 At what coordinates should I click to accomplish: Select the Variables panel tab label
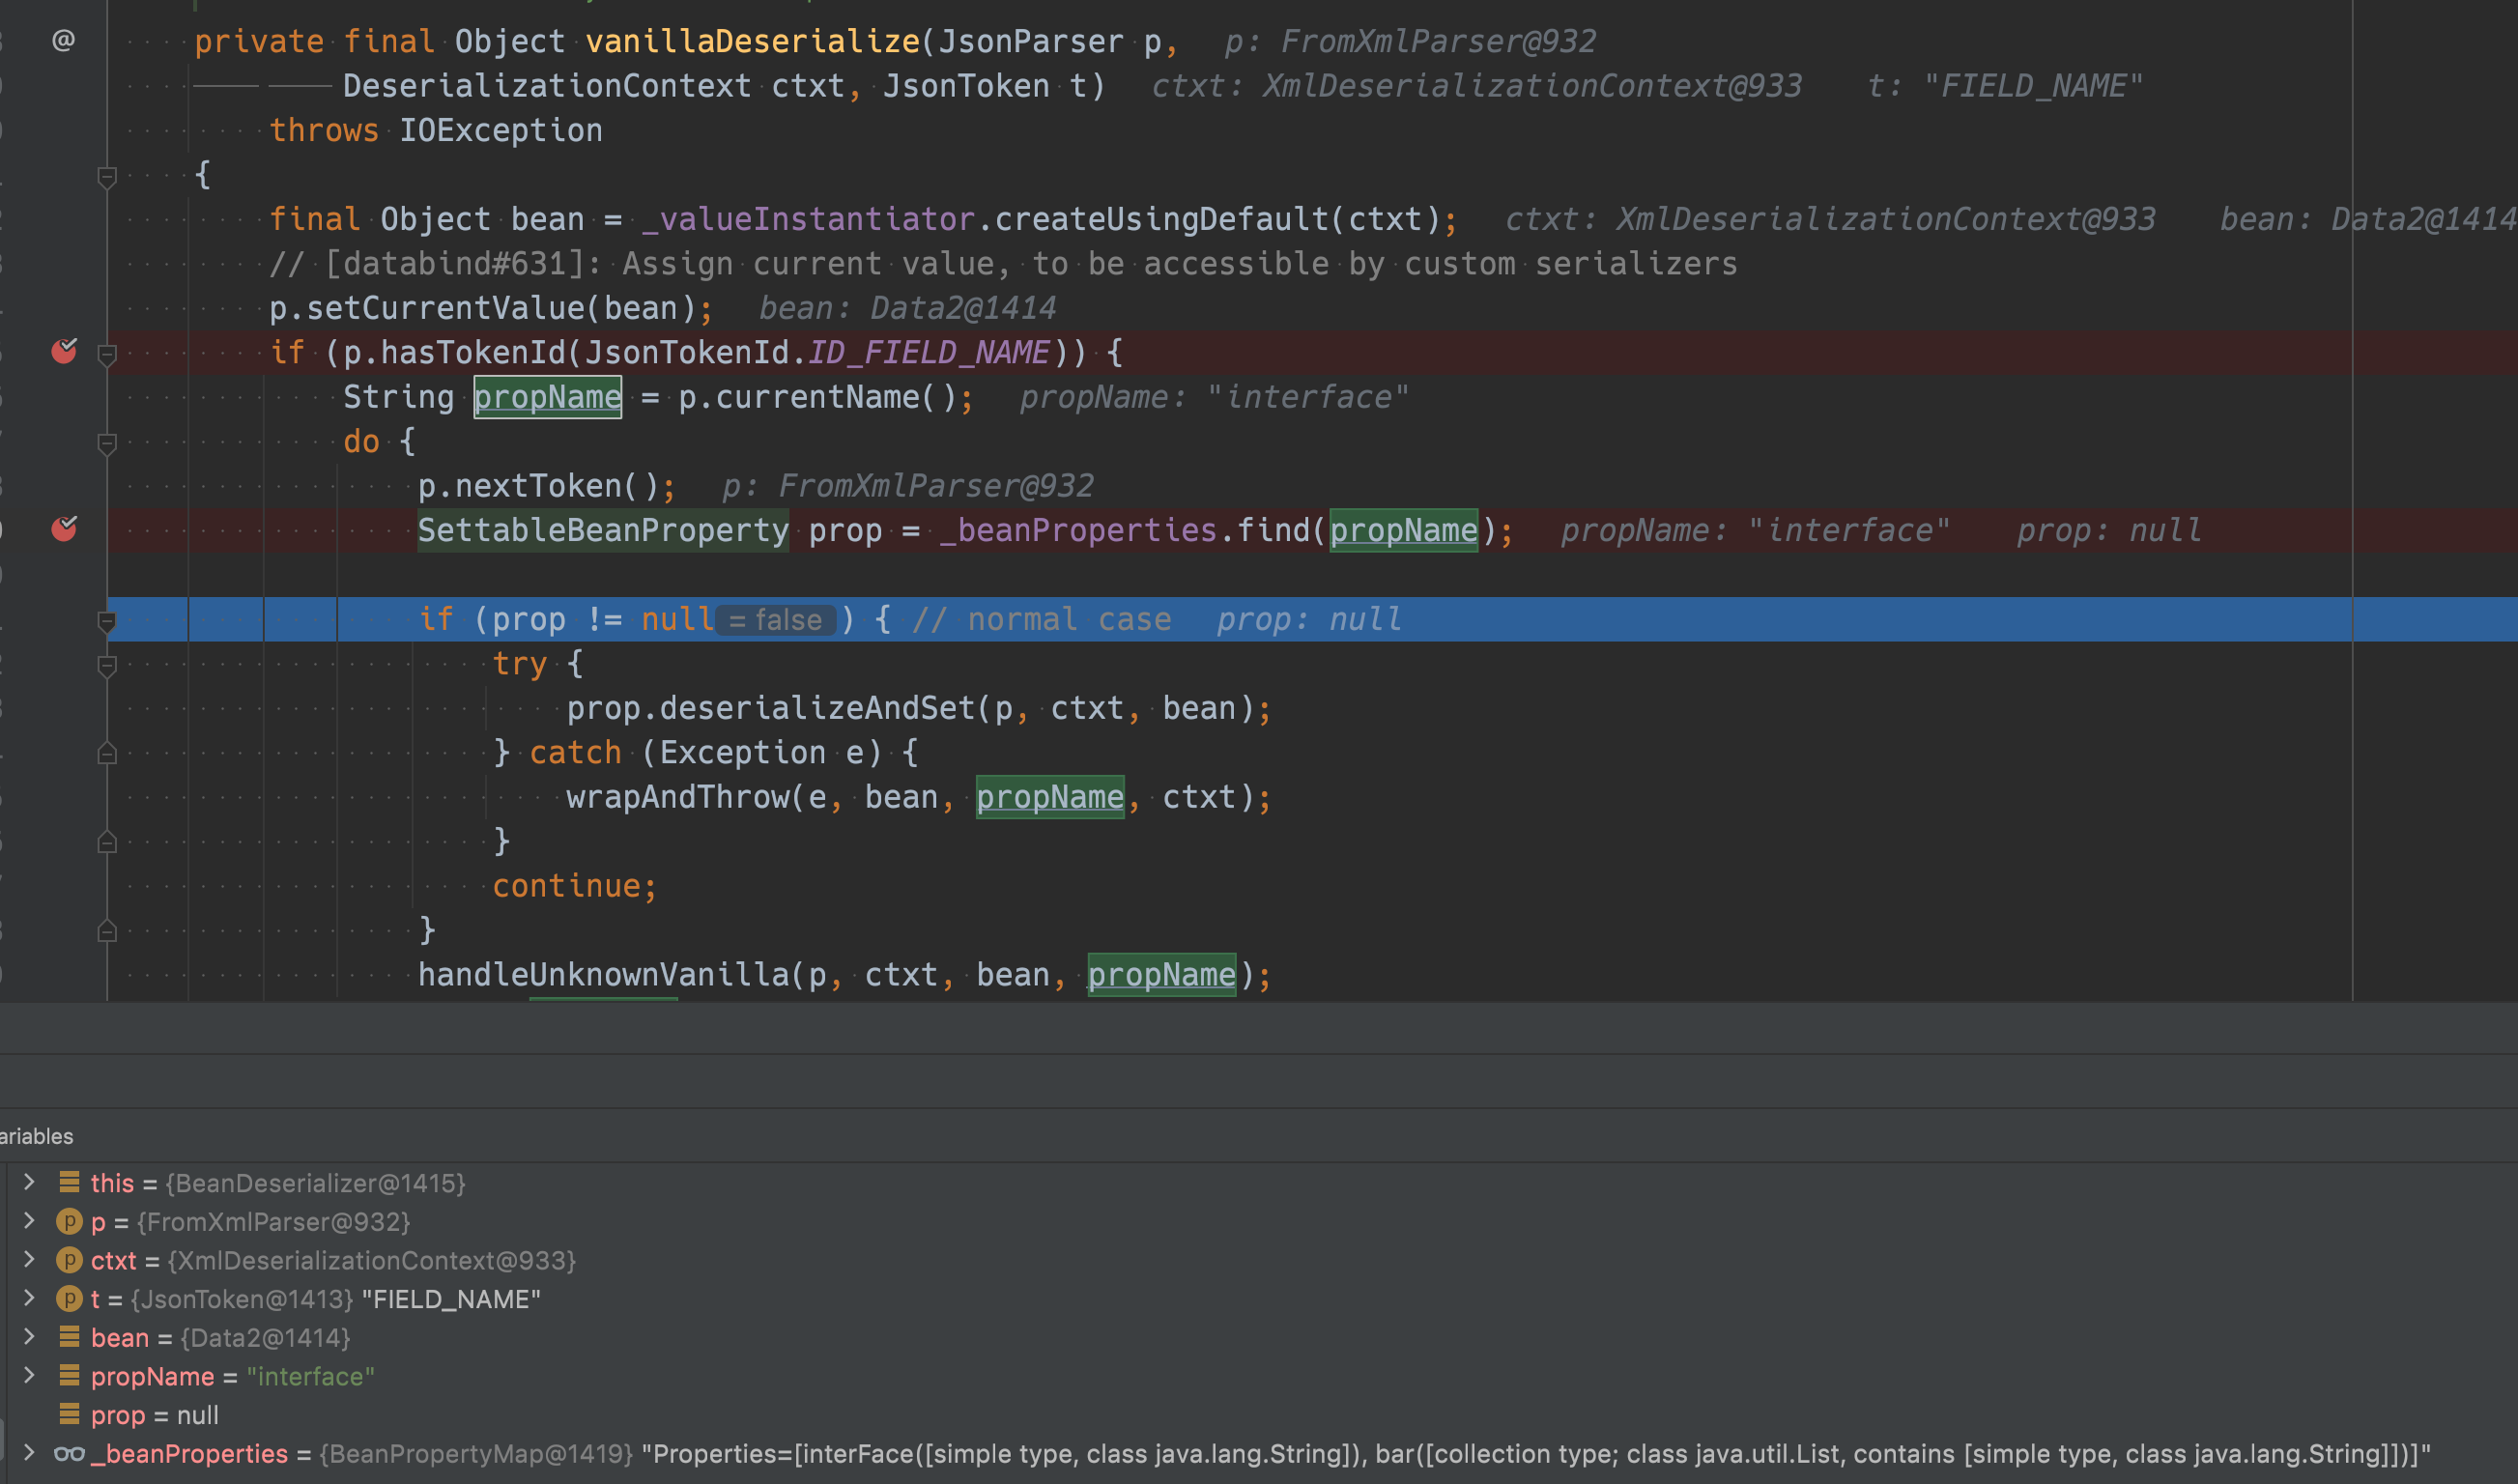(x=36, y=1136)
